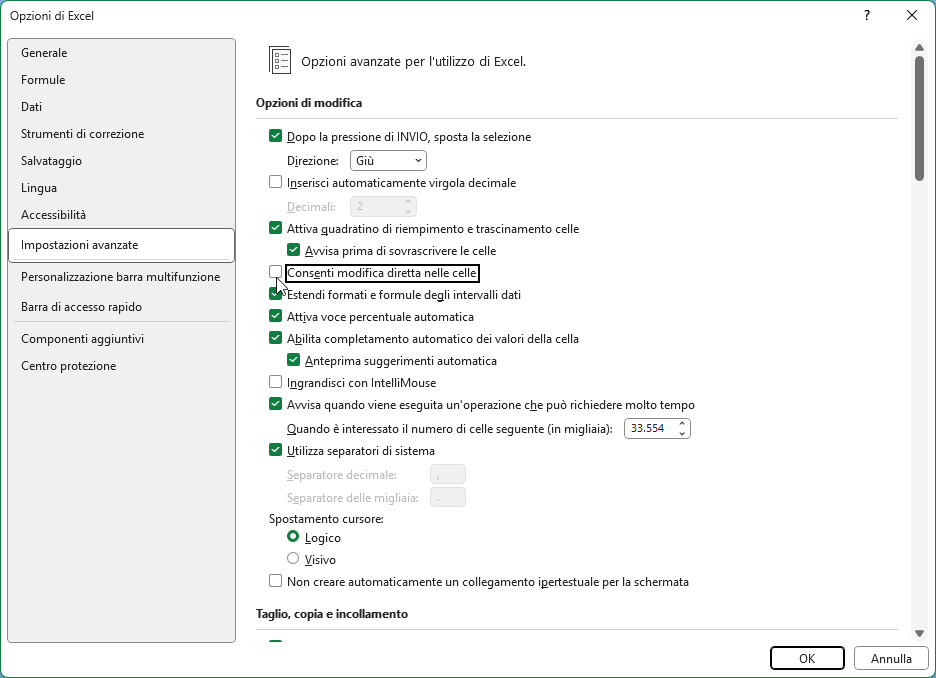Screen dimensions: 936x678
Task: Check 'Consenti modifica diretta nelle celle'
Action: tap(275, 272)
